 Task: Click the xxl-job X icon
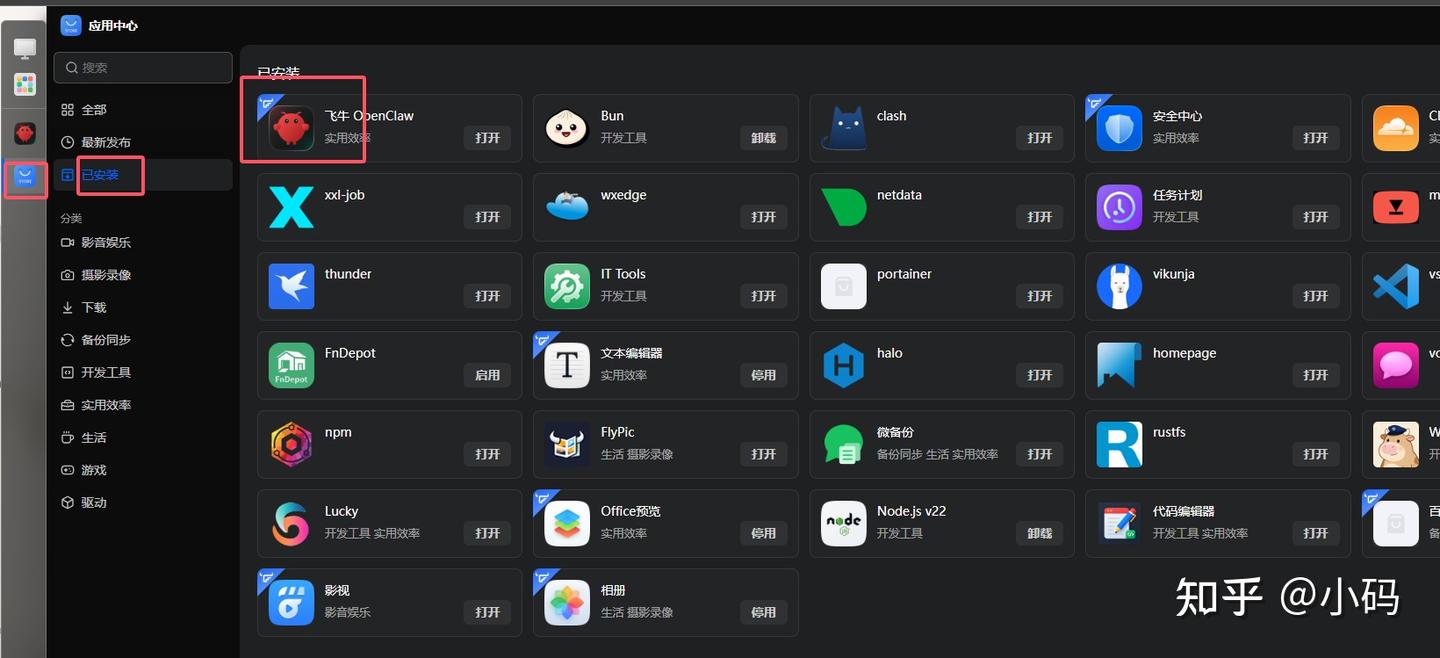click(x=291, y=207)
